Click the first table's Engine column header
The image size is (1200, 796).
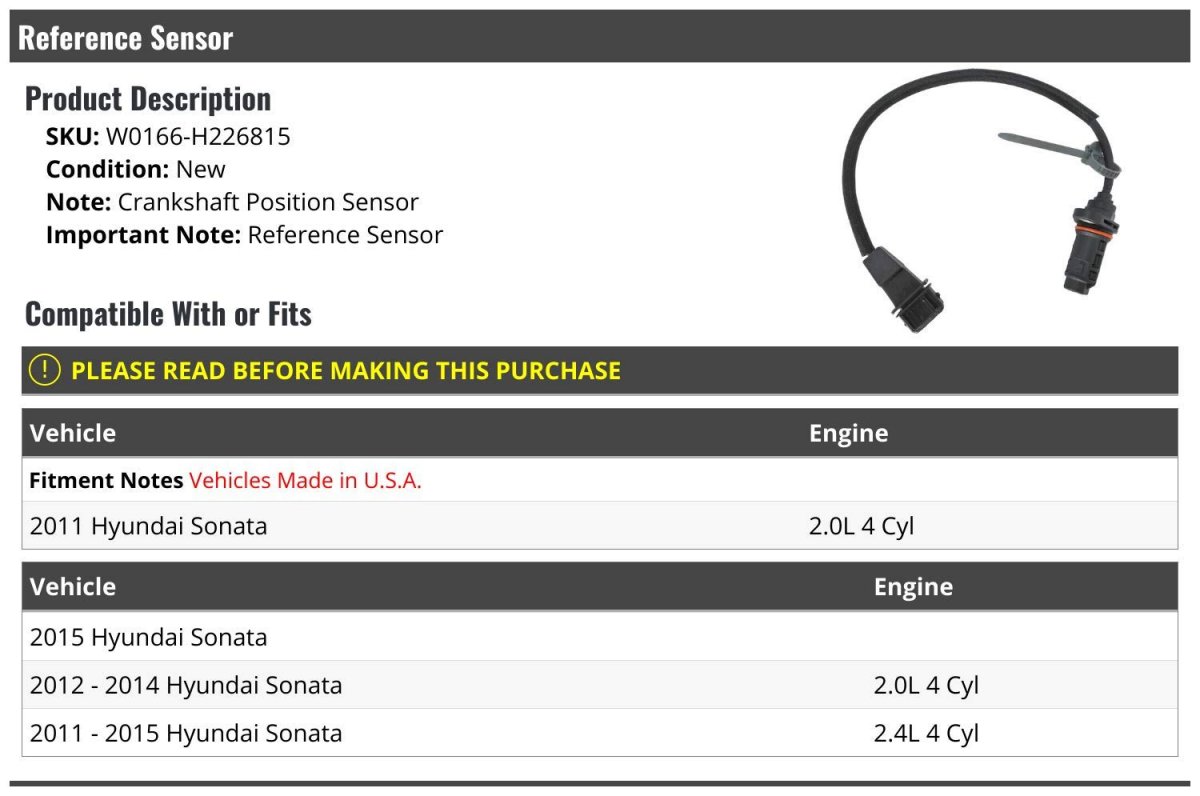pyautogui.click(x=848, y=433)
